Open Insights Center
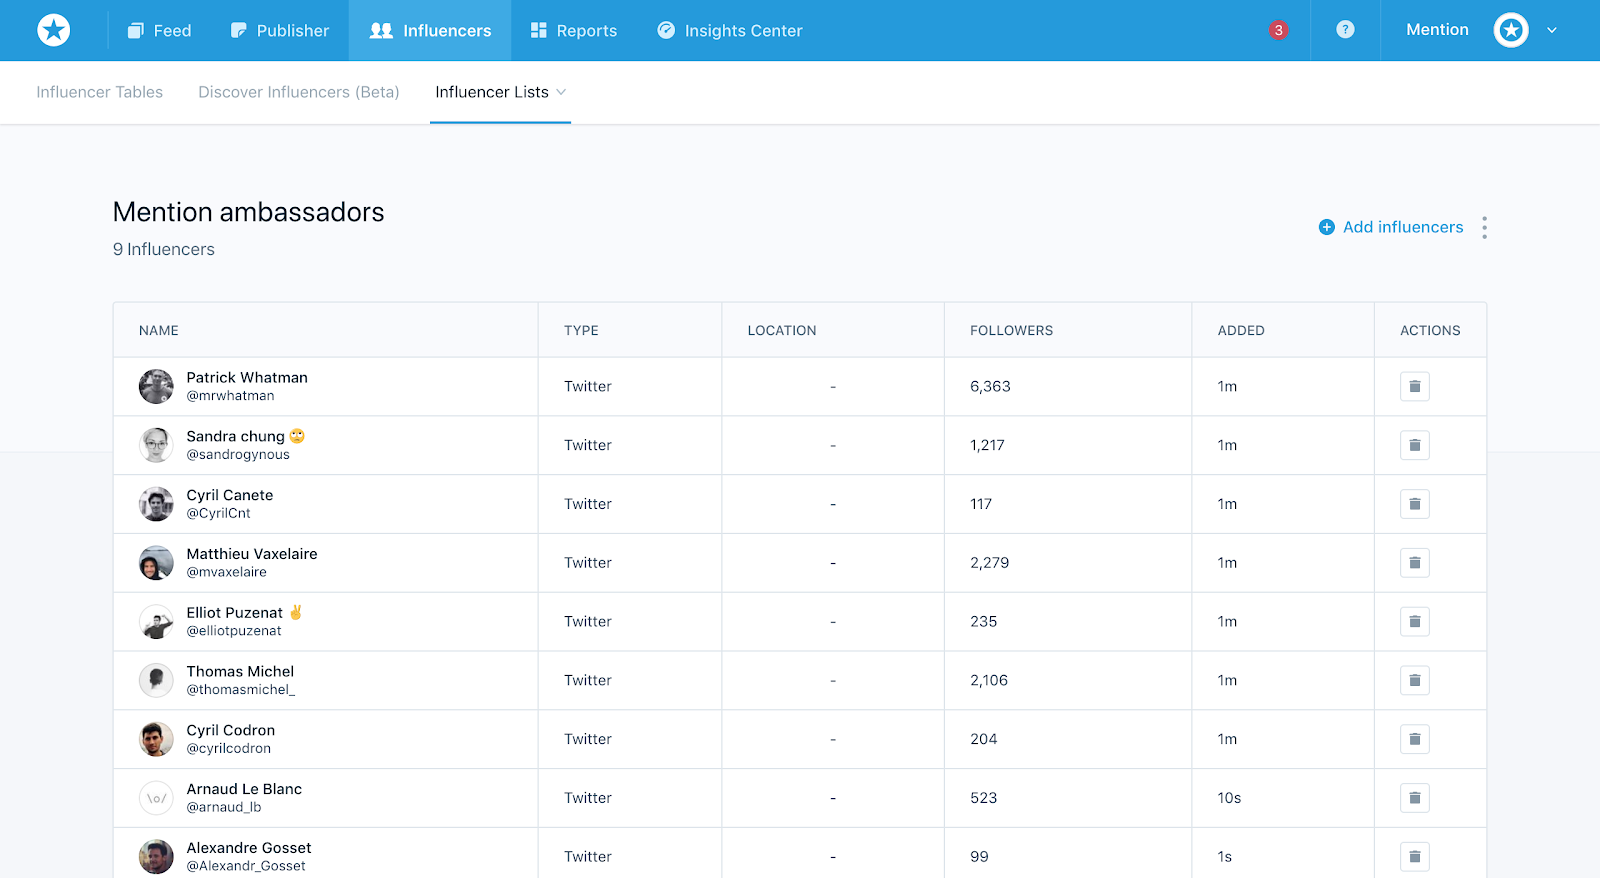The width and height of the screenshot is (1600, 878). pos(730,30)
